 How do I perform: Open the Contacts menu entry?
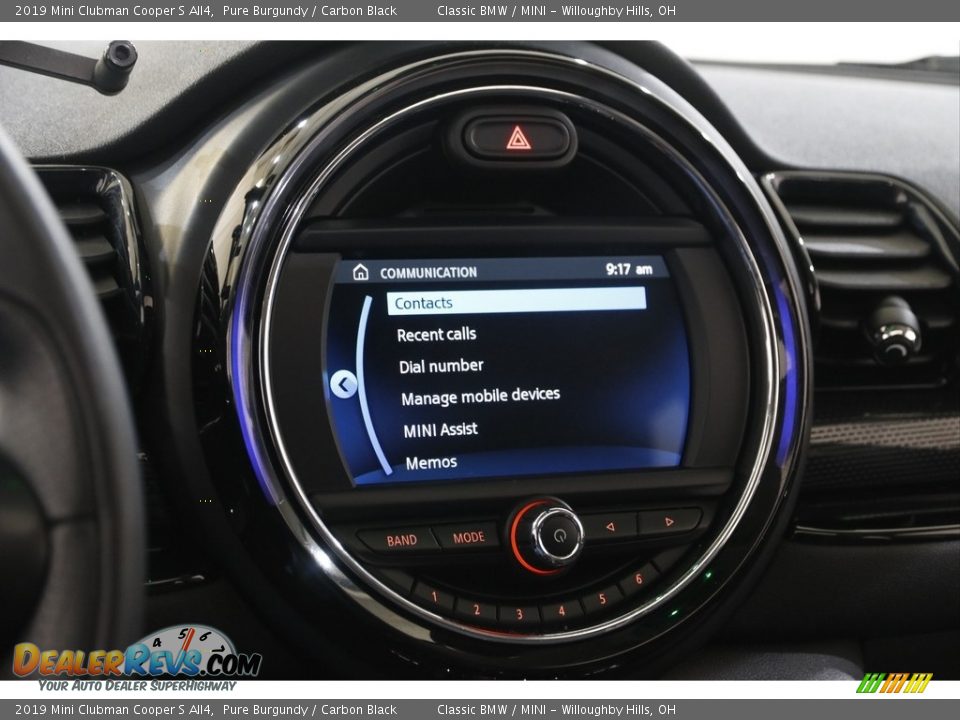[516, 301]
